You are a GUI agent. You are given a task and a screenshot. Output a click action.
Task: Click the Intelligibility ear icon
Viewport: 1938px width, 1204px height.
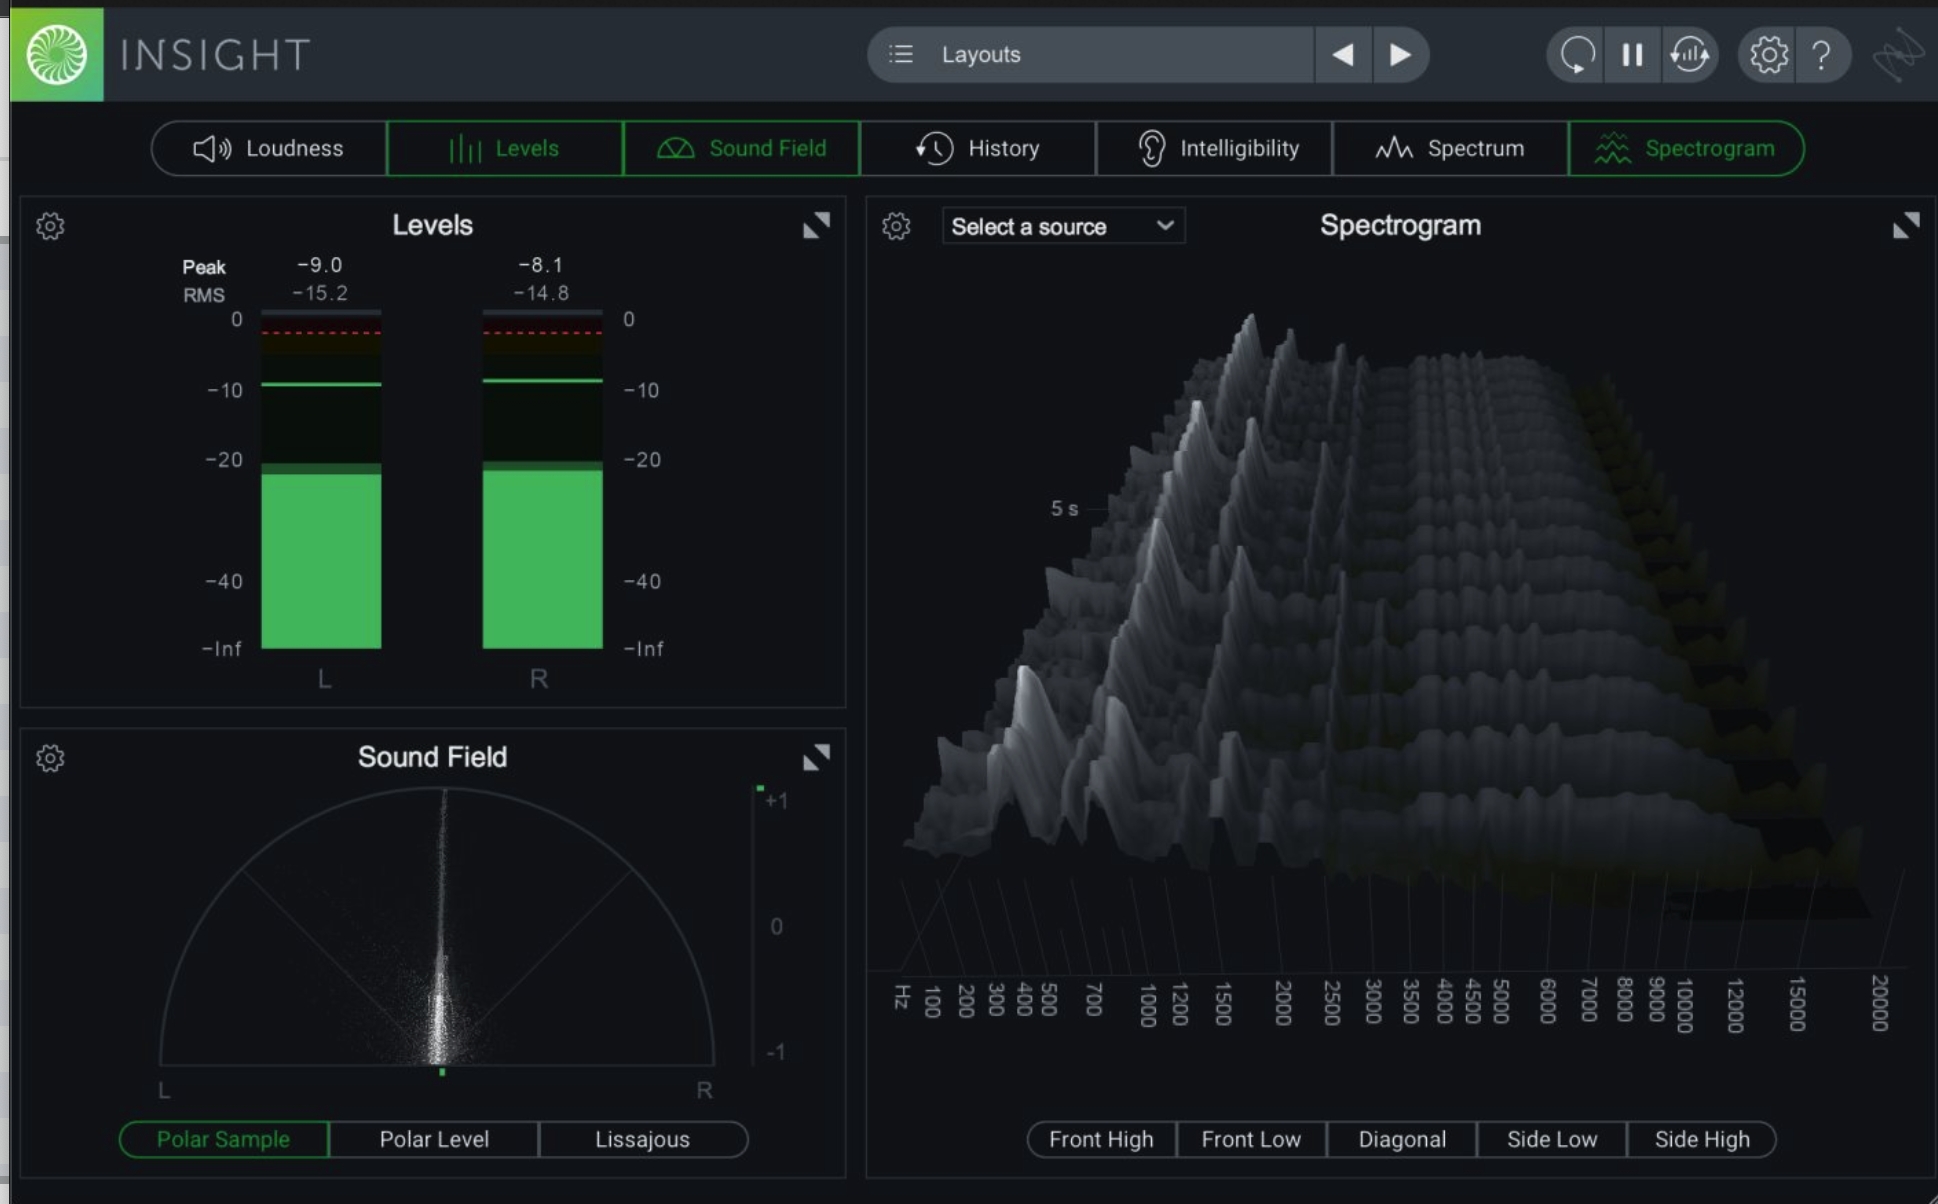1151,149
